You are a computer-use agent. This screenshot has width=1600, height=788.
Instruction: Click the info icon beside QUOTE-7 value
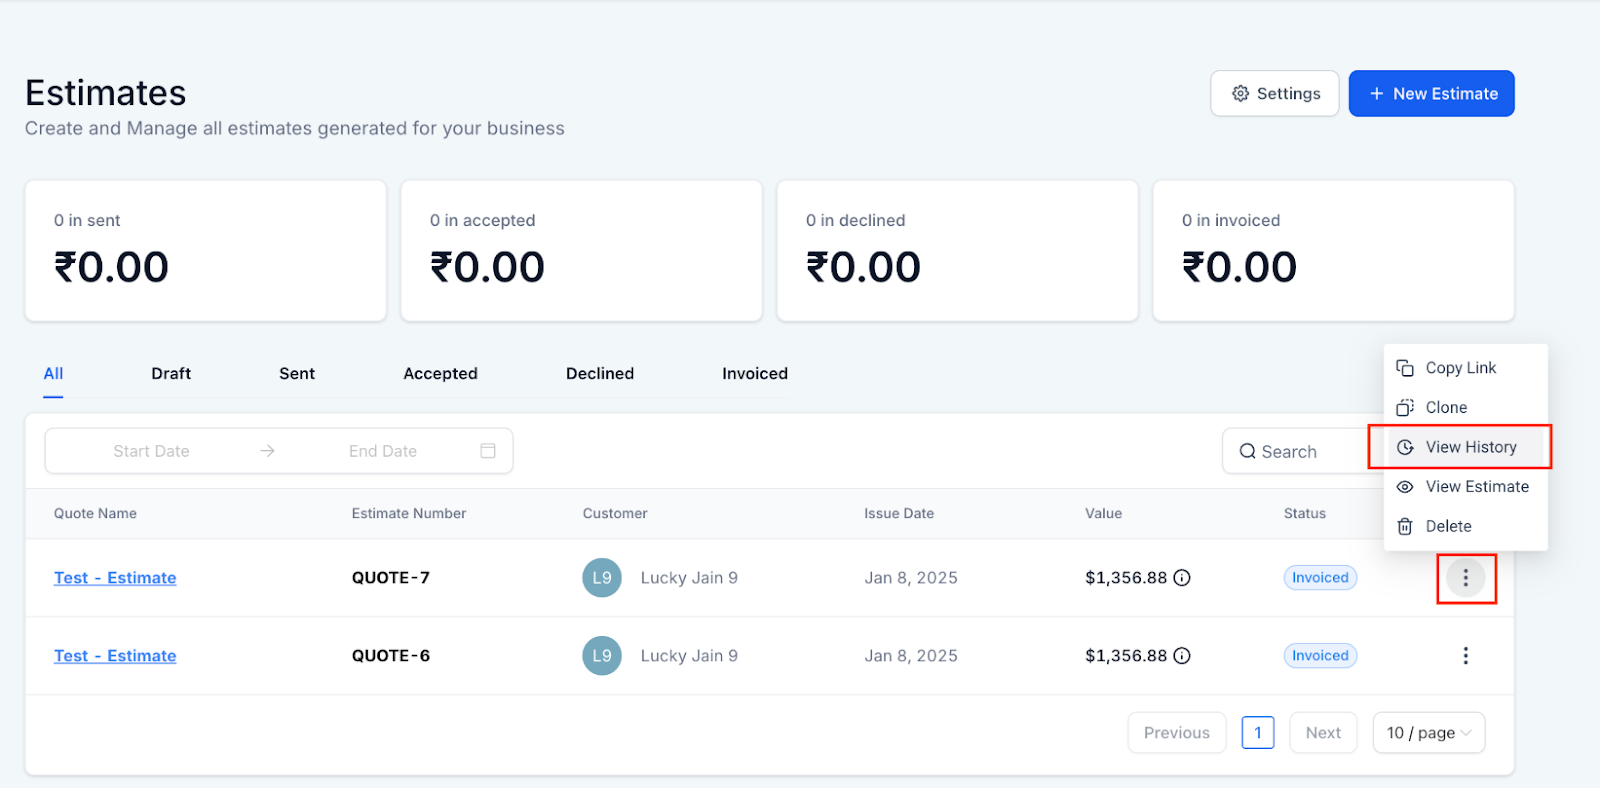[1182, 578]
